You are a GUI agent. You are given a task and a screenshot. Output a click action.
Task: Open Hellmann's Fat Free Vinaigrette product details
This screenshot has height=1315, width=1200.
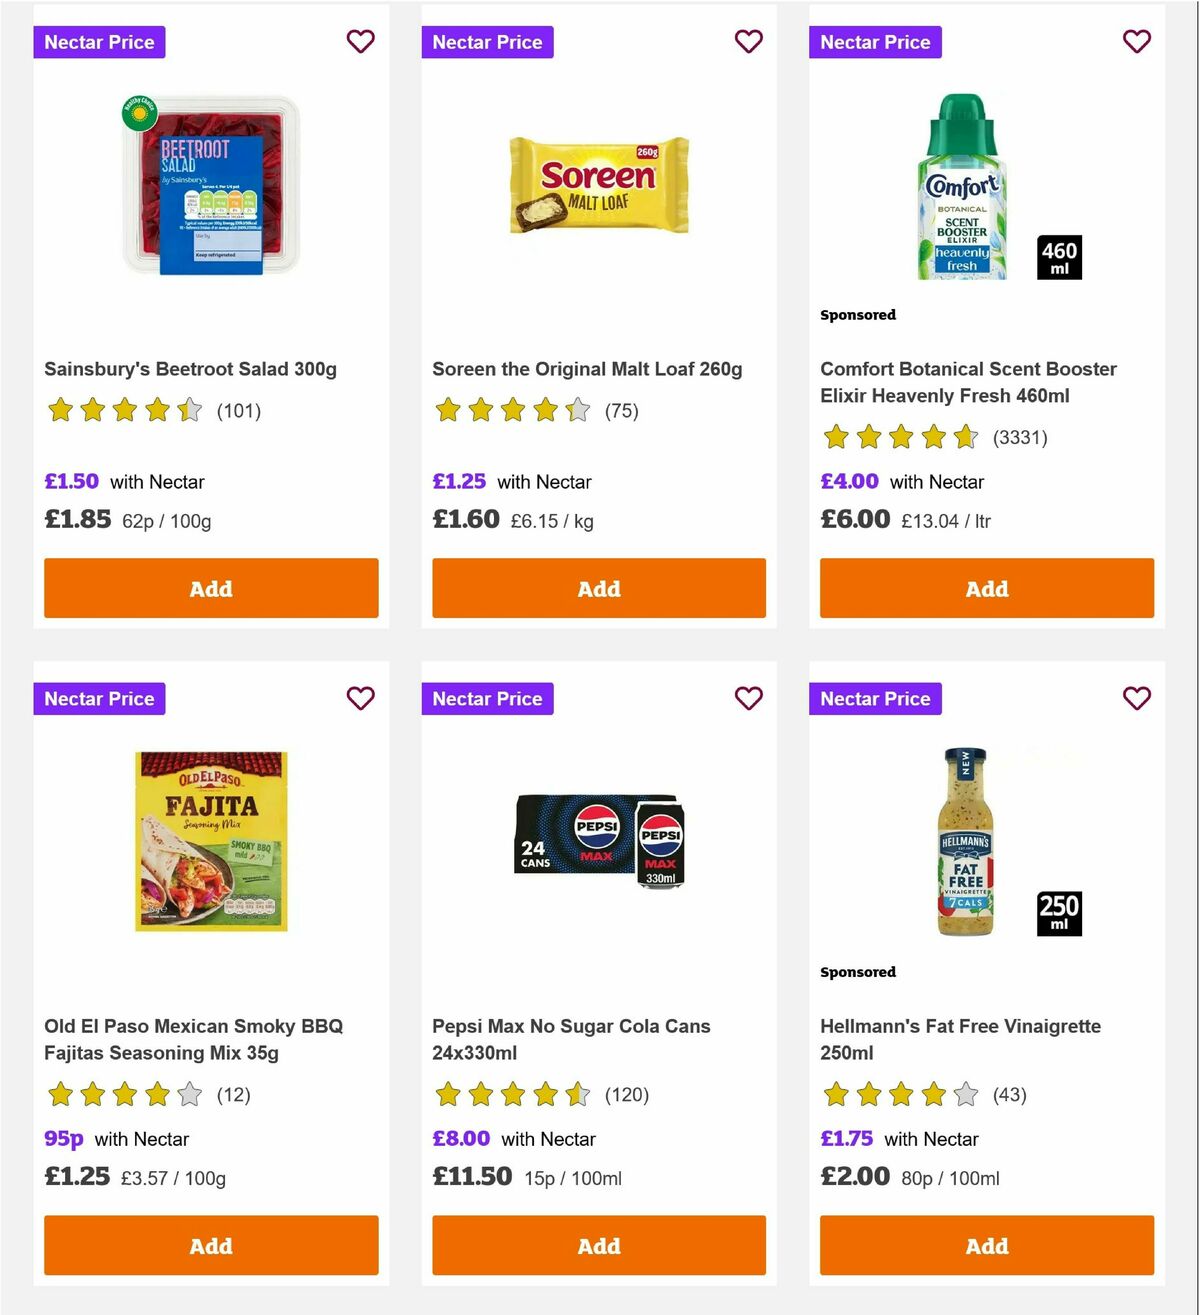tap(960, 1039)
